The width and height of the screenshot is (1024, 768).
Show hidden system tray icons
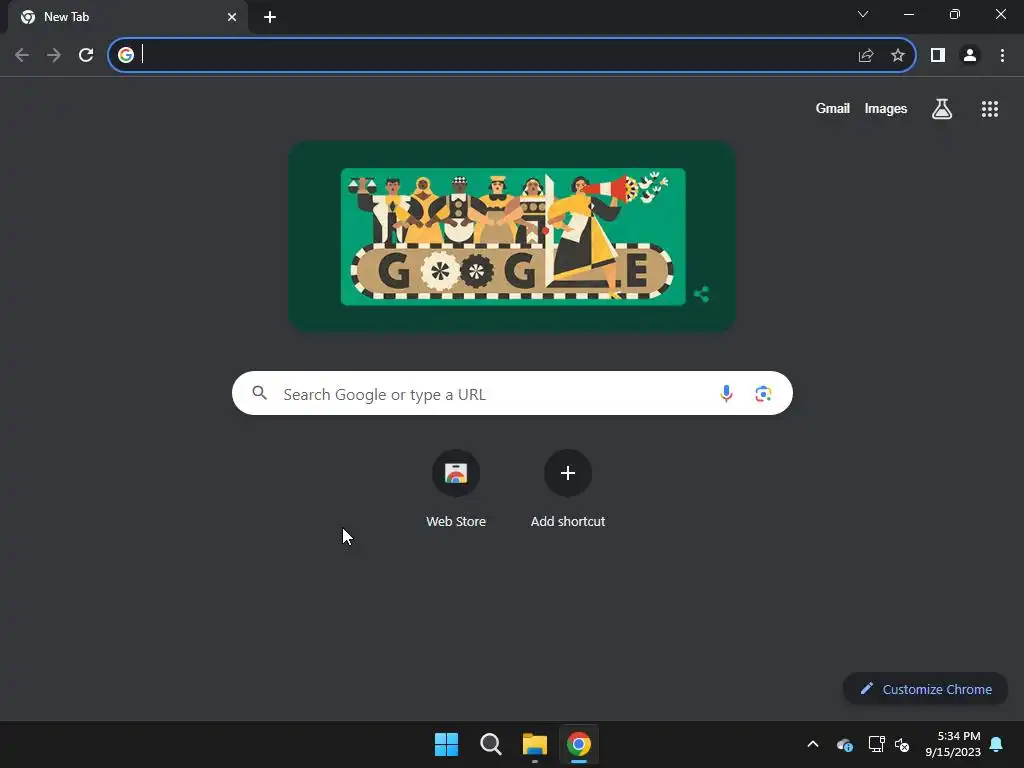(813, 744)
